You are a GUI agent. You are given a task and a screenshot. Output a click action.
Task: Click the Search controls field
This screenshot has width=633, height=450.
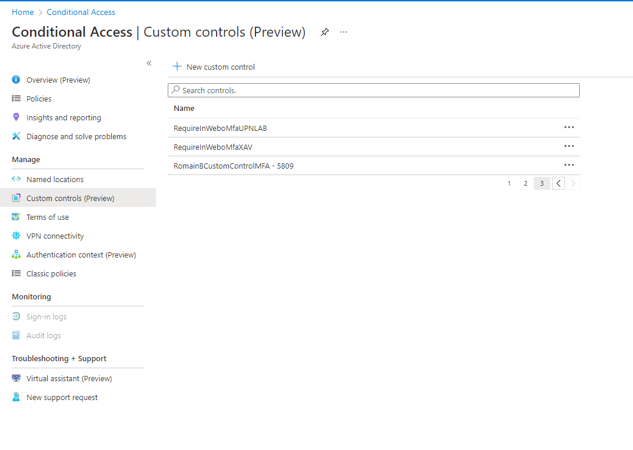pos(374,90)
